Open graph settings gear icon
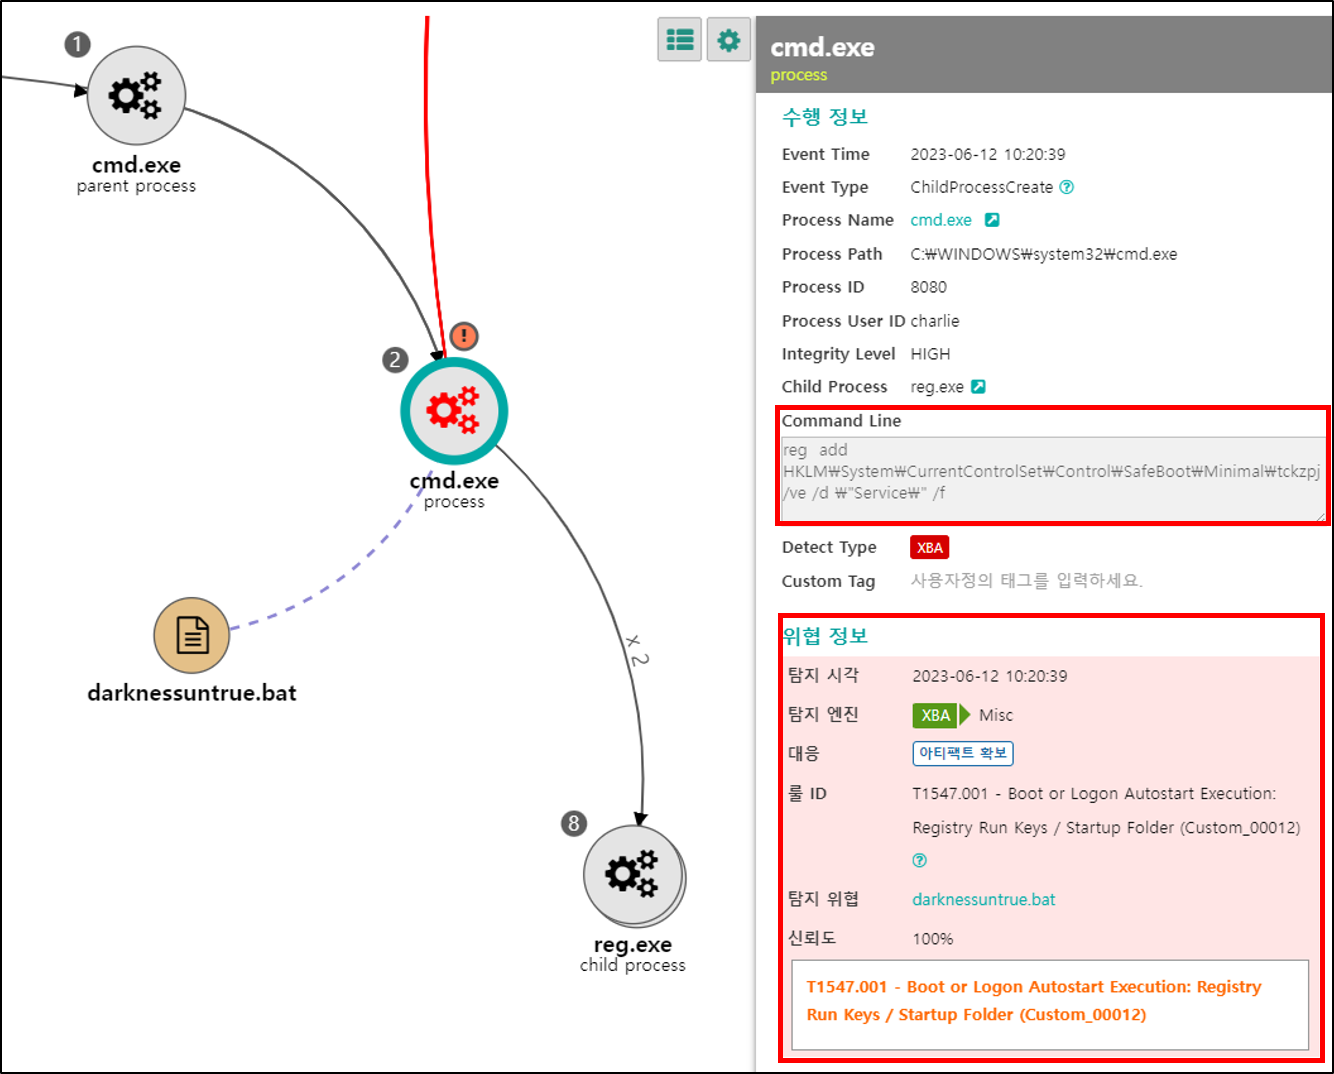1334x1074 pixels. pos(729,40)
